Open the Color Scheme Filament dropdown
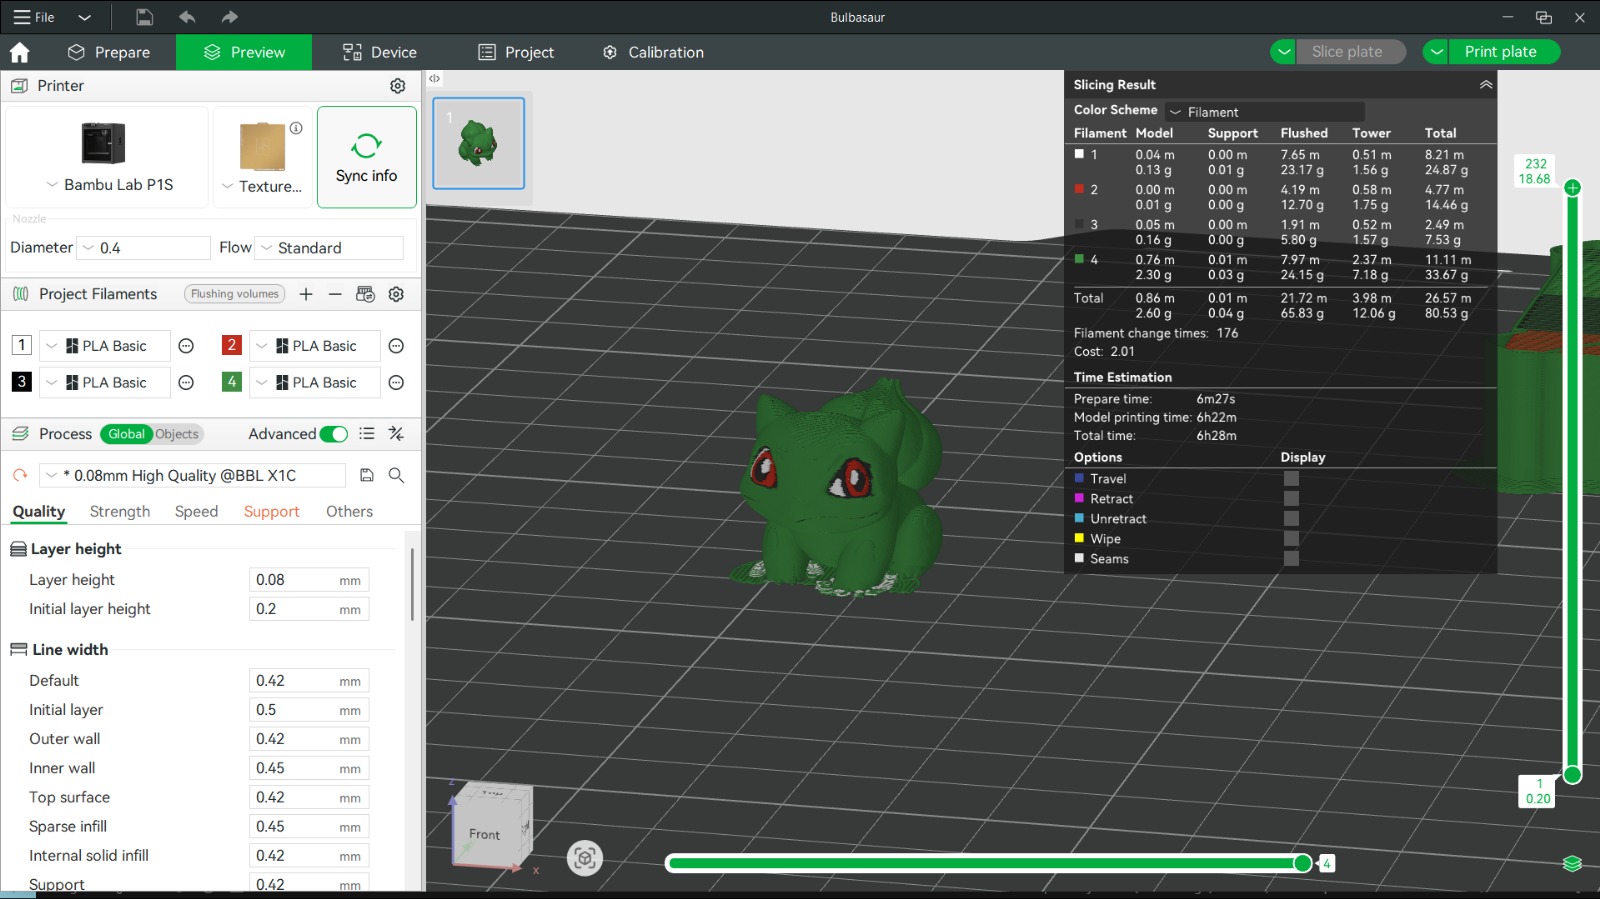Viewport: 1600px width, 899px height. (x=1265, y=112)
